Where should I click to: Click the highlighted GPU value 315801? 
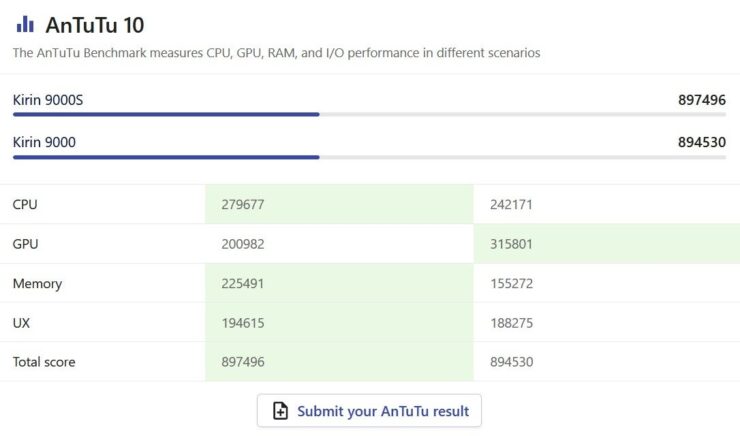tap(511, 244)
